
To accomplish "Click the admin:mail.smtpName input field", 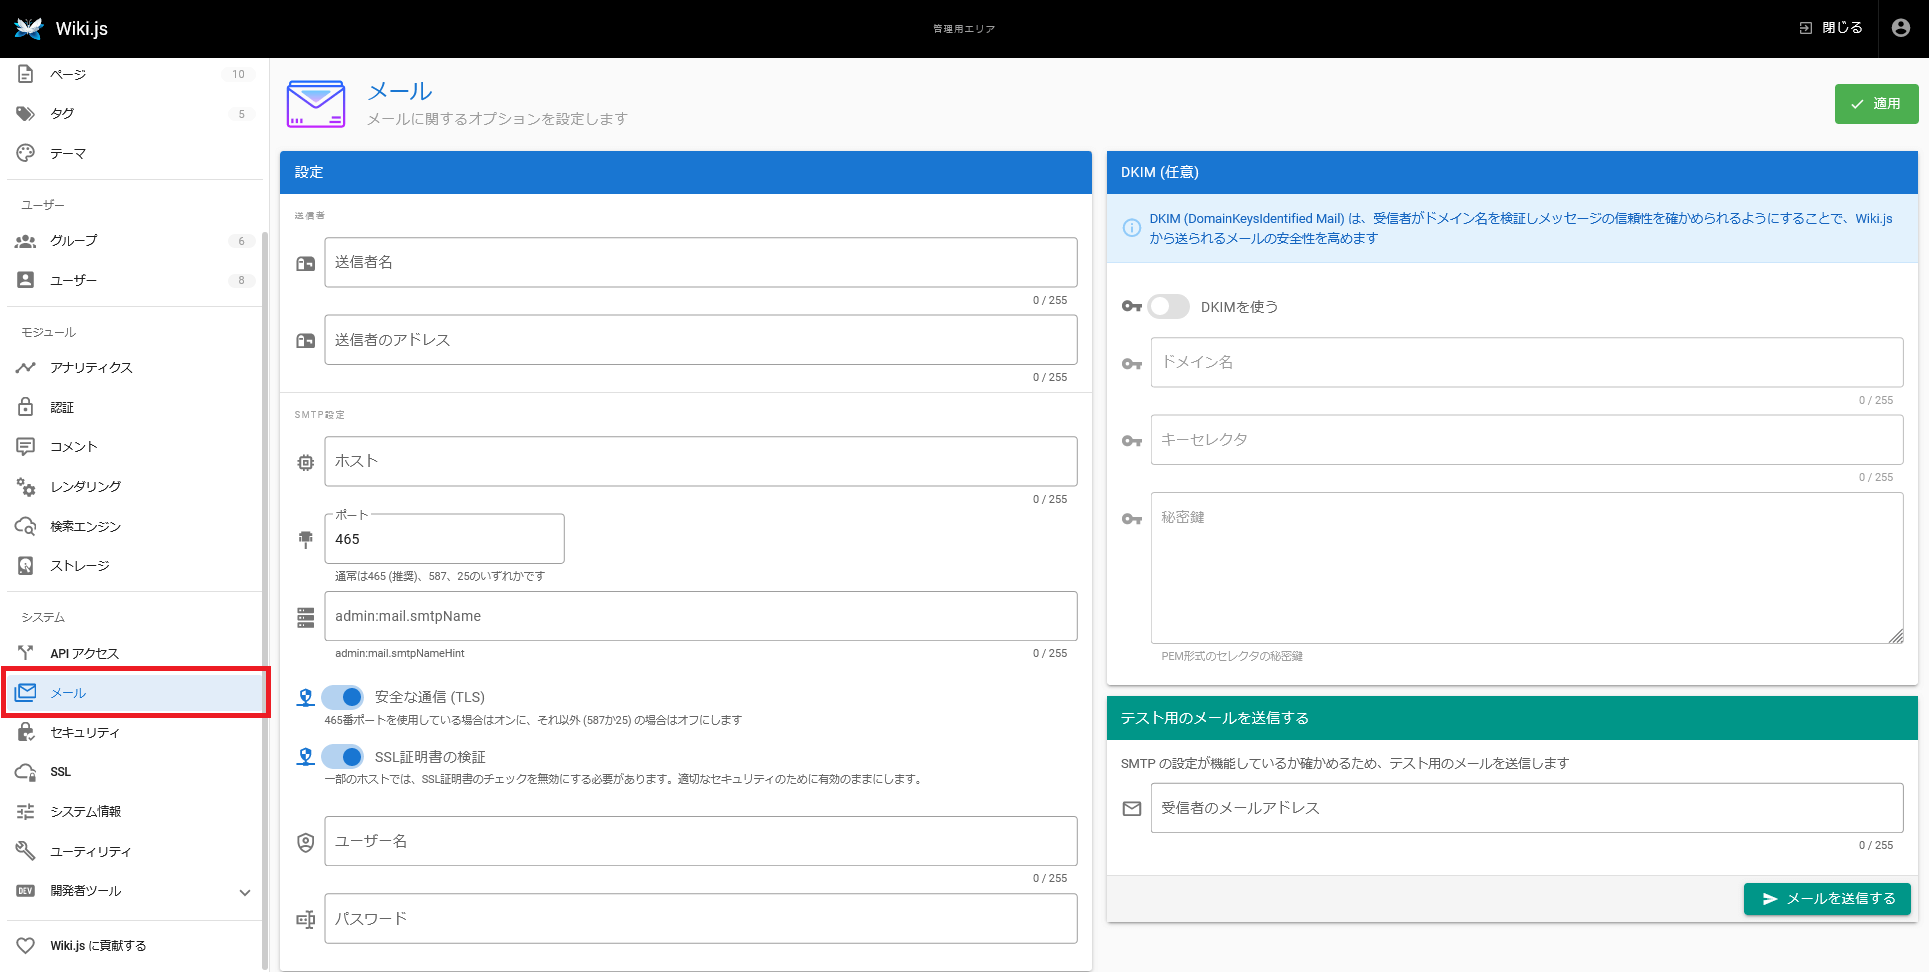I will tap(700, 616).
